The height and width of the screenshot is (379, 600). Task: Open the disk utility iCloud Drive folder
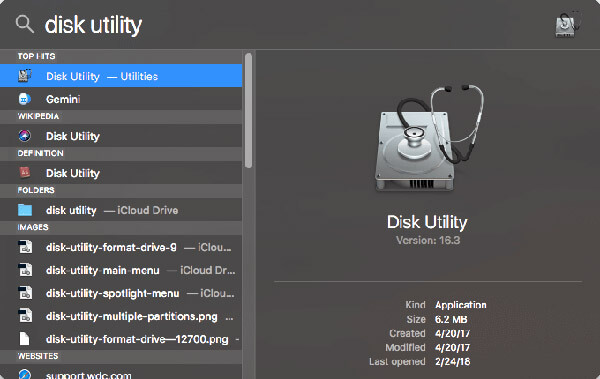pyautogui.click(x=121, y=210)
